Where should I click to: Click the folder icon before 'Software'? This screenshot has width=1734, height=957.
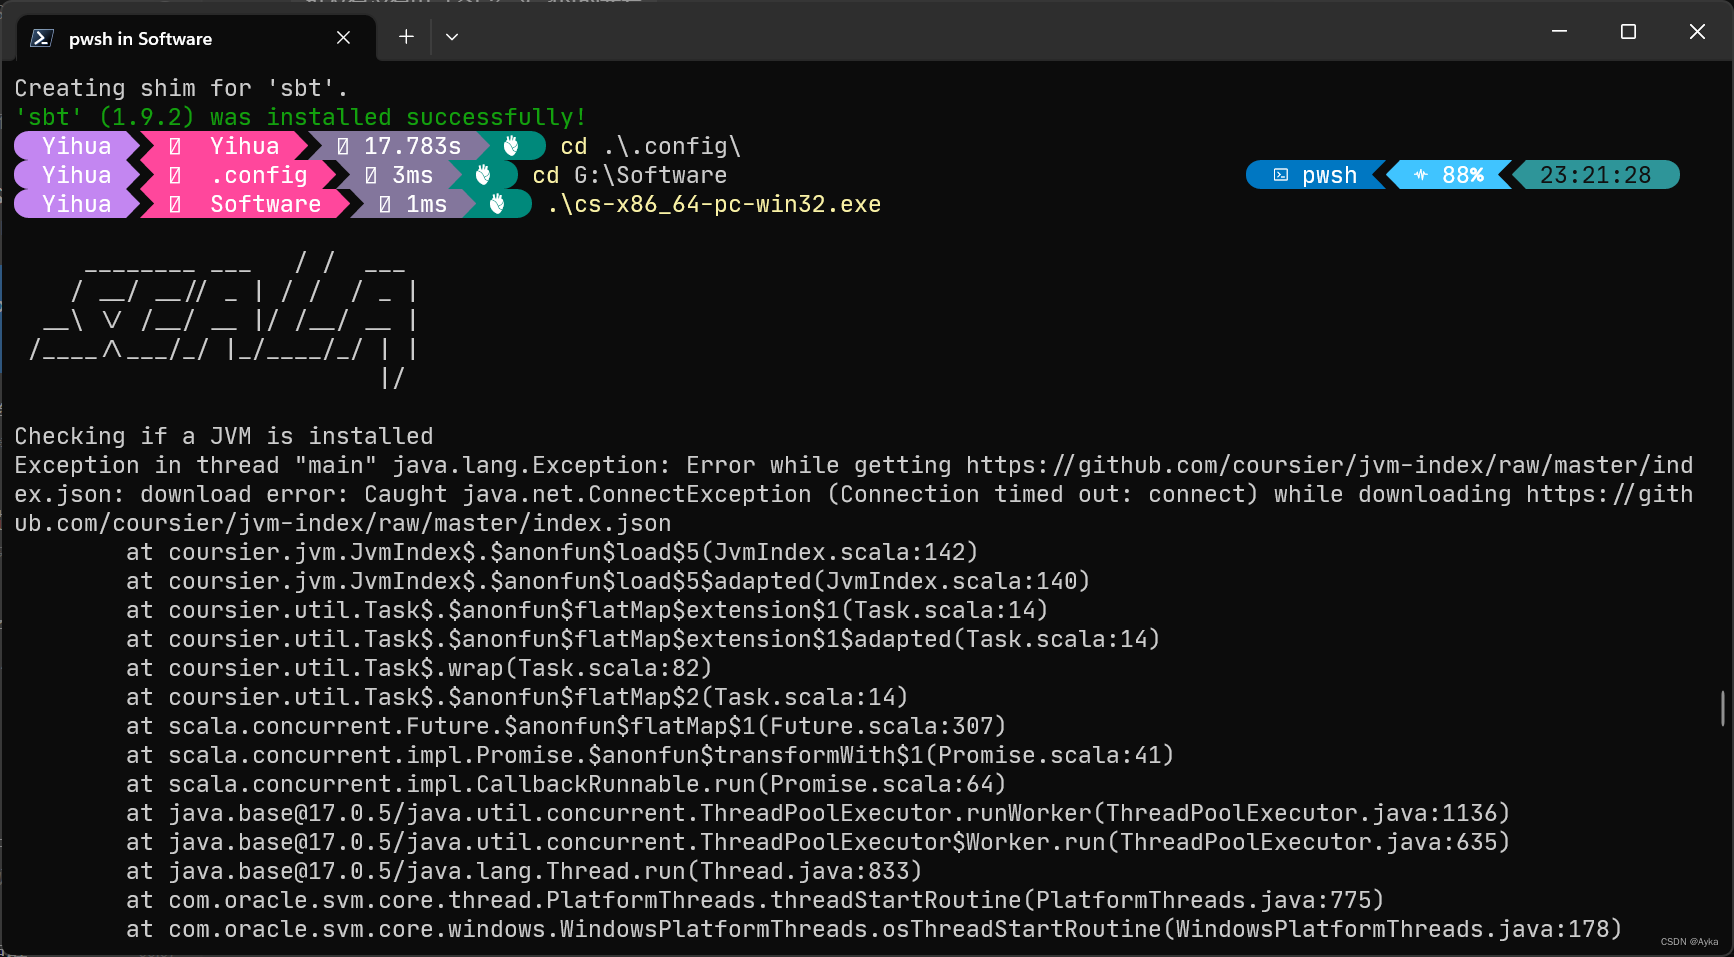point(175,205)
